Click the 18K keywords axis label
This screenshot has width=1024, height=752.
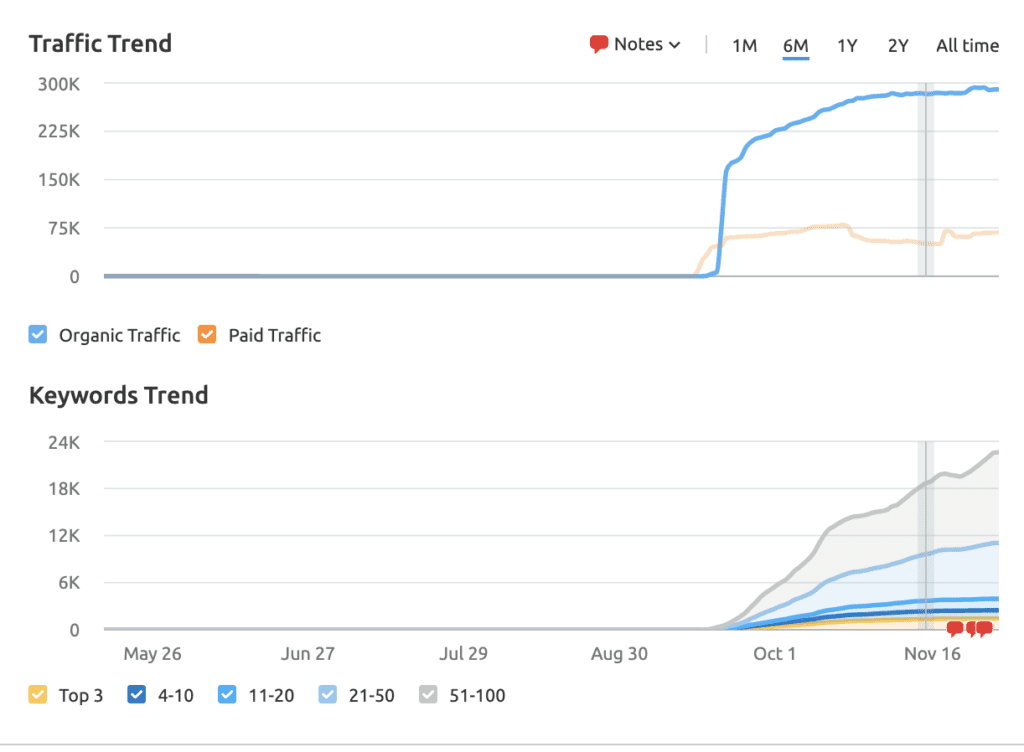click(64, 488)
